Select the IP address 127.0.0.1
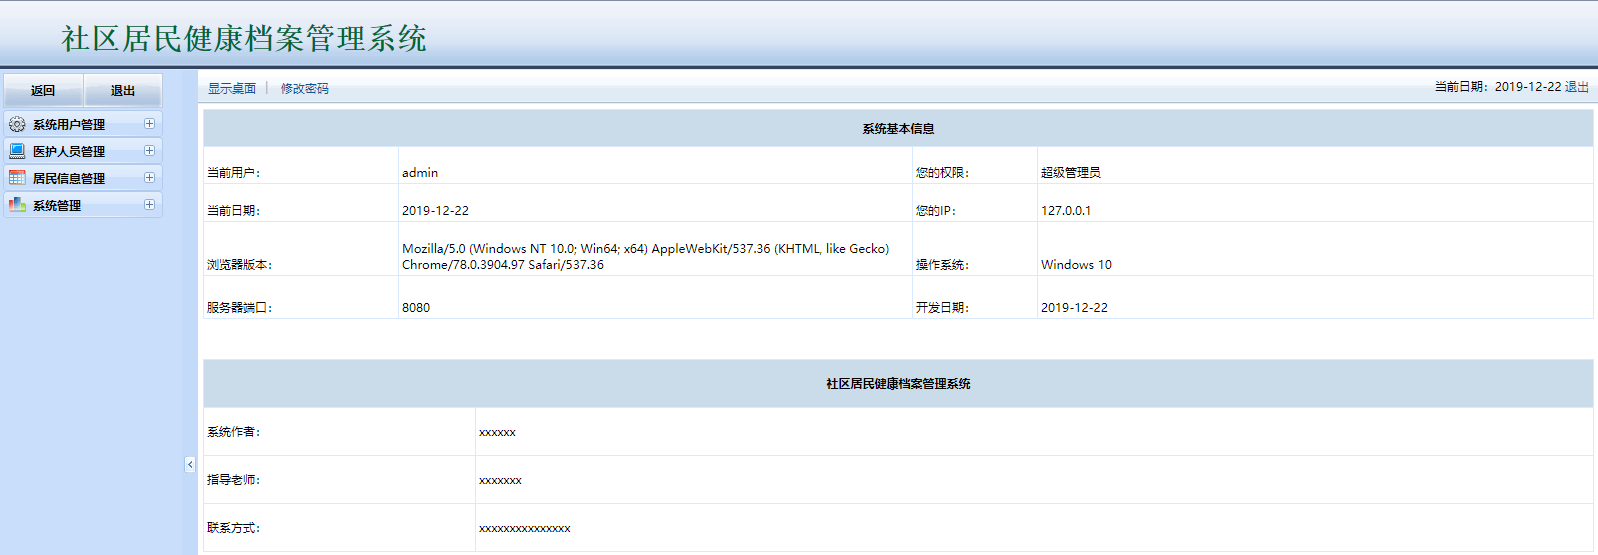The height and width of the screenshot is (555, 1598). pos(1066,210)
